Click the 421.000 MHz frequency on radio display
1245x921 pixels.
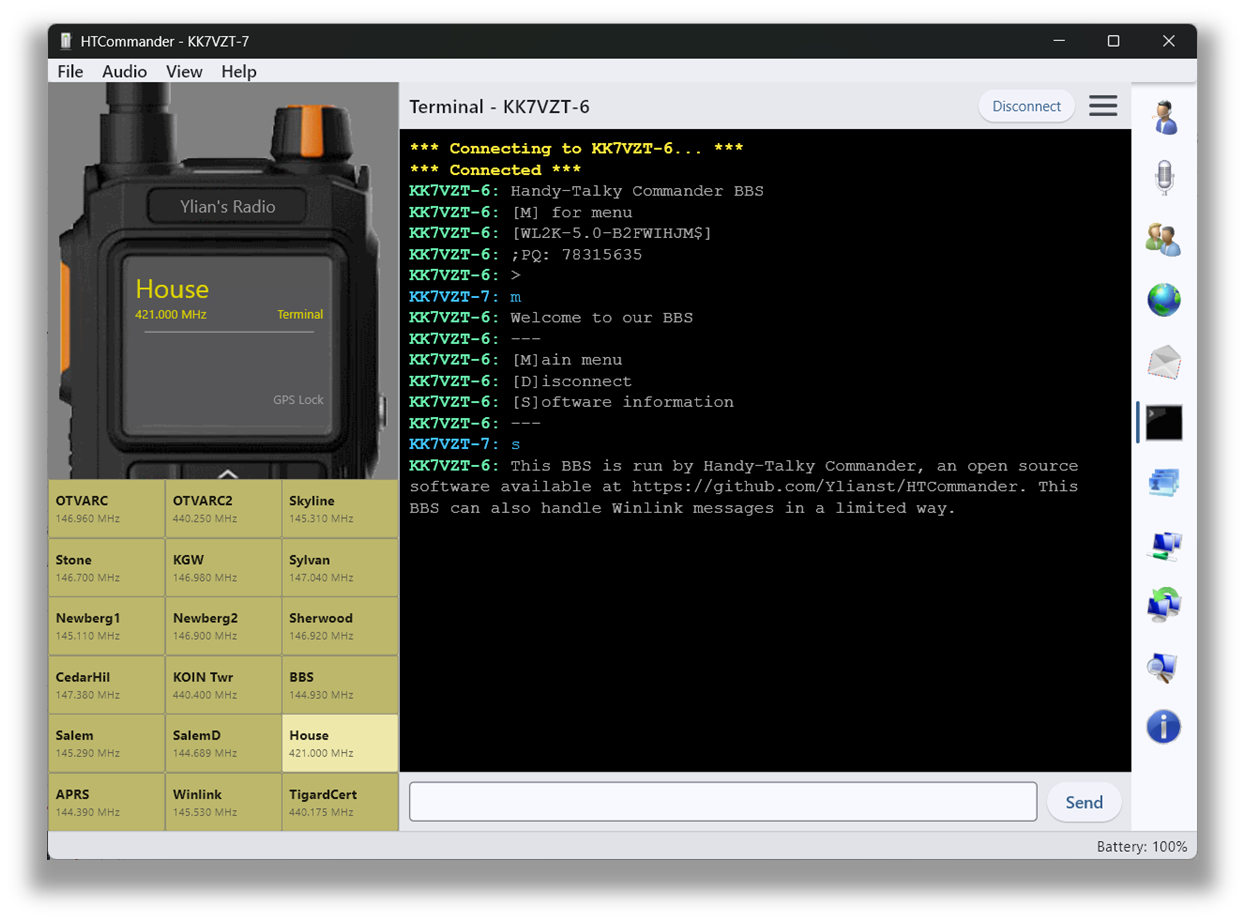click(x=171, y=314)
